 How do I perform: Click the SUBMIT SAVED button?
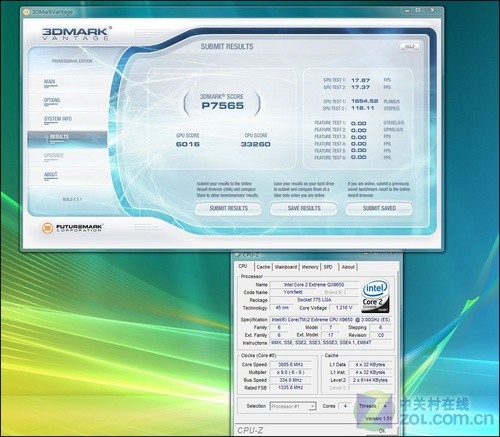(x=379, y=209)
